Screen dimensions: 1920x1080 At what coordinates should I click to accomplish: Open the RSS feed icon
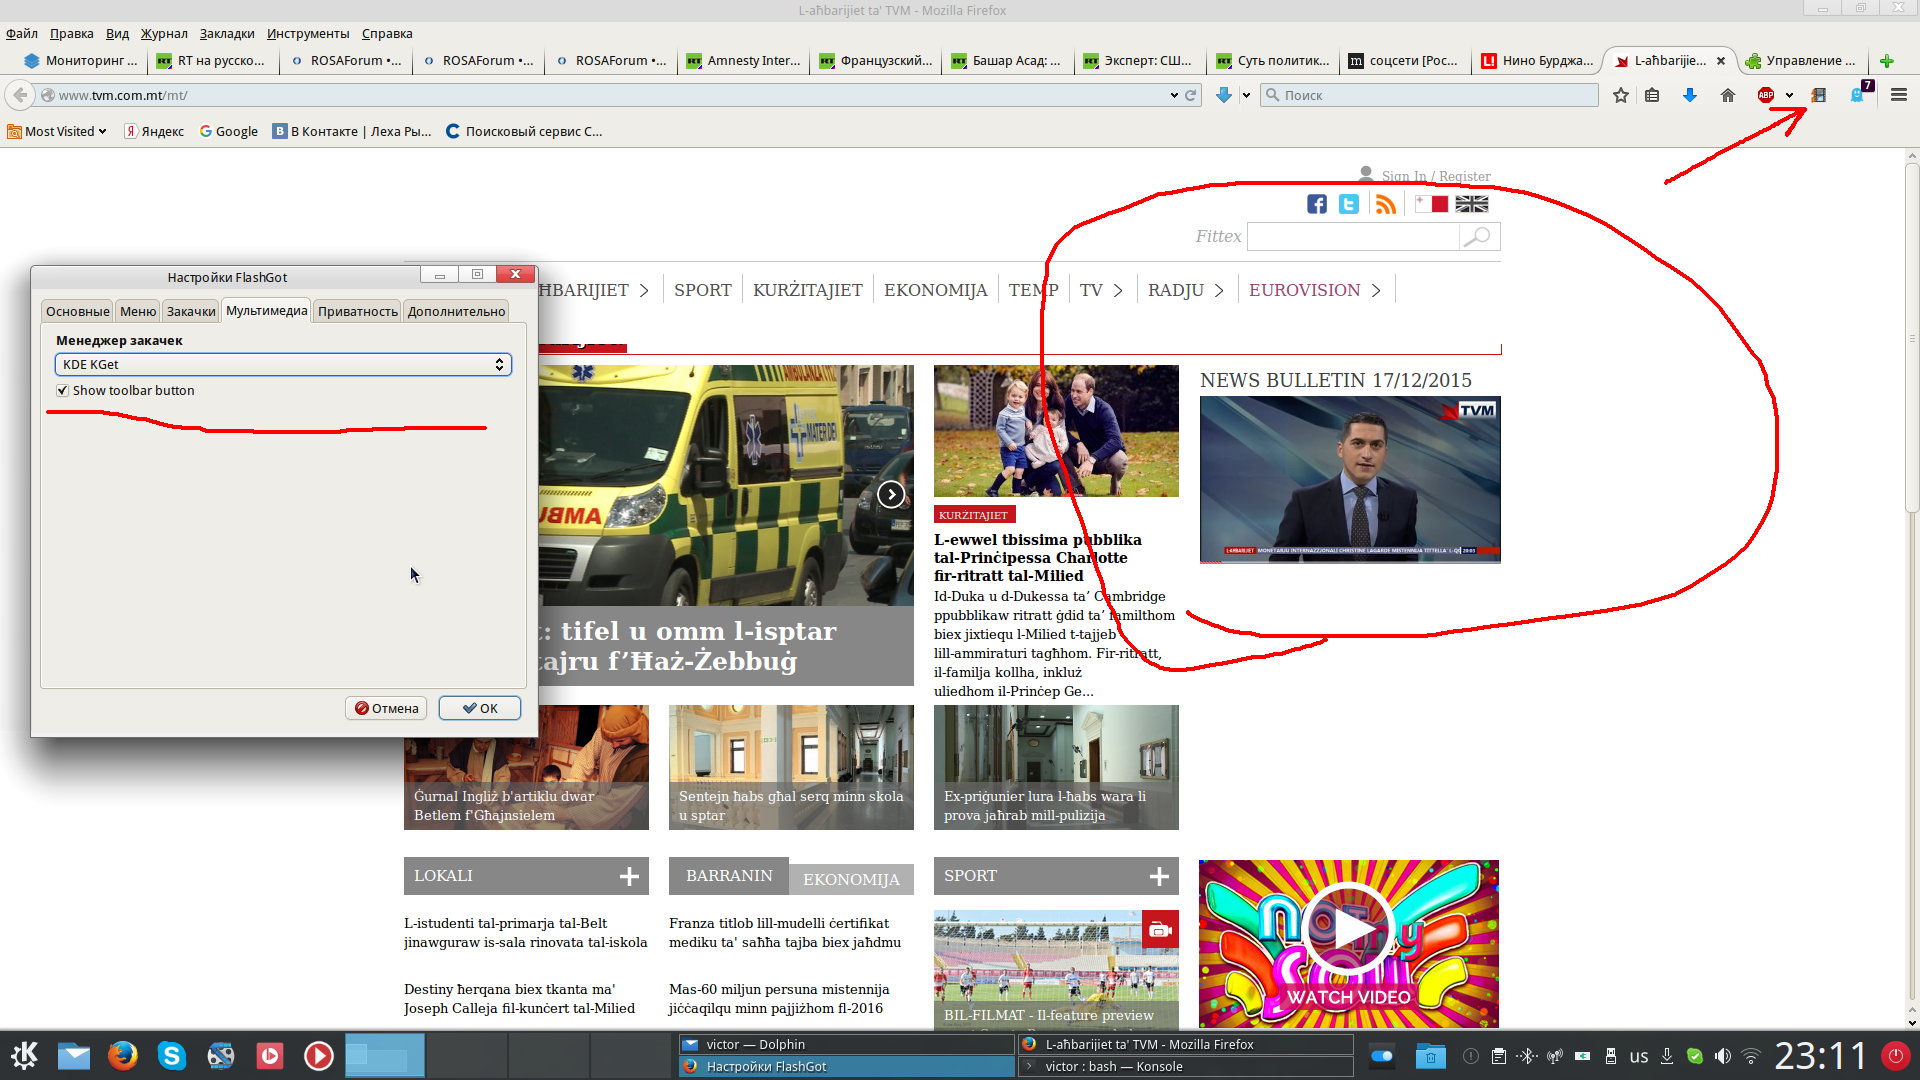tap(1386, 204)
